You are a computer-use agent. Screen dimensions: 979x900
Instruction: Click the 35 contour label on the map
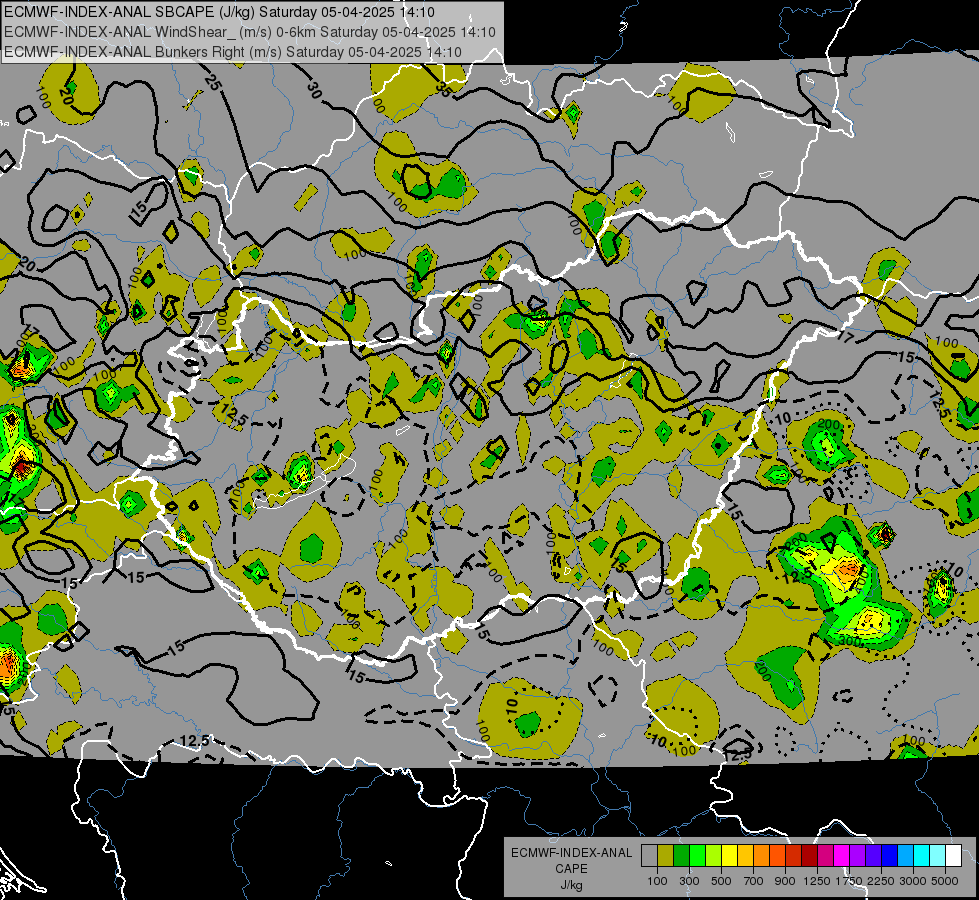[444, 89]
